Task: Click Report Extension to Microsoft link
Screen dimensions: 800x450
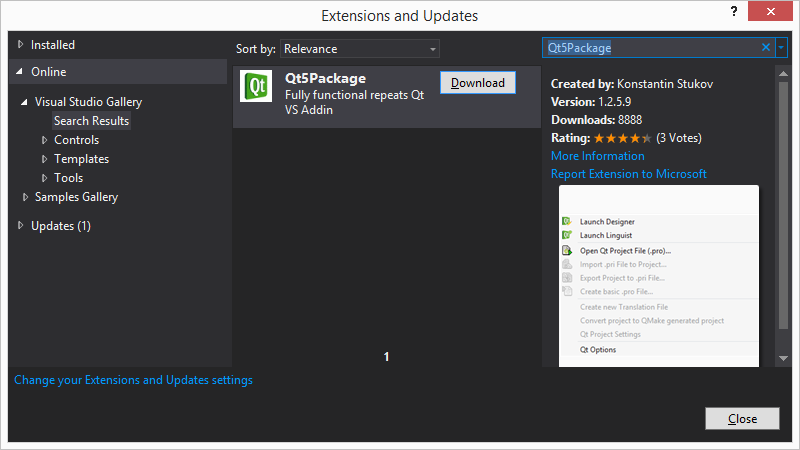Action: point(629,174)
